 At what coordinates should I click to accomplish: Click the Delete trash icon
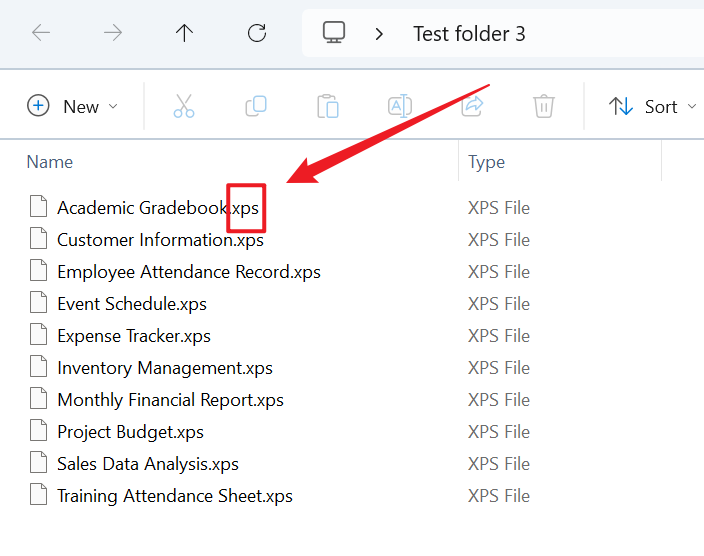click(x=544, y=106)
